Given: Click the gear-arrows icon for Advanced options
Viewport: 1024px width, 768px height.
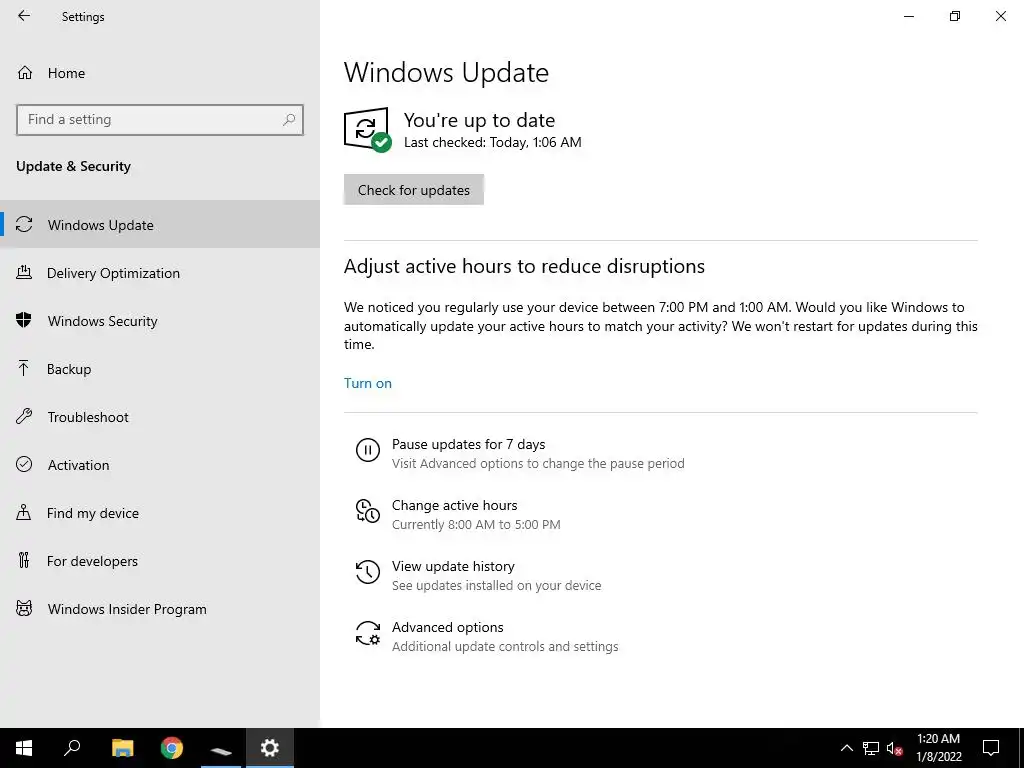Looking at the screenshot, I should tap(368, 633).
